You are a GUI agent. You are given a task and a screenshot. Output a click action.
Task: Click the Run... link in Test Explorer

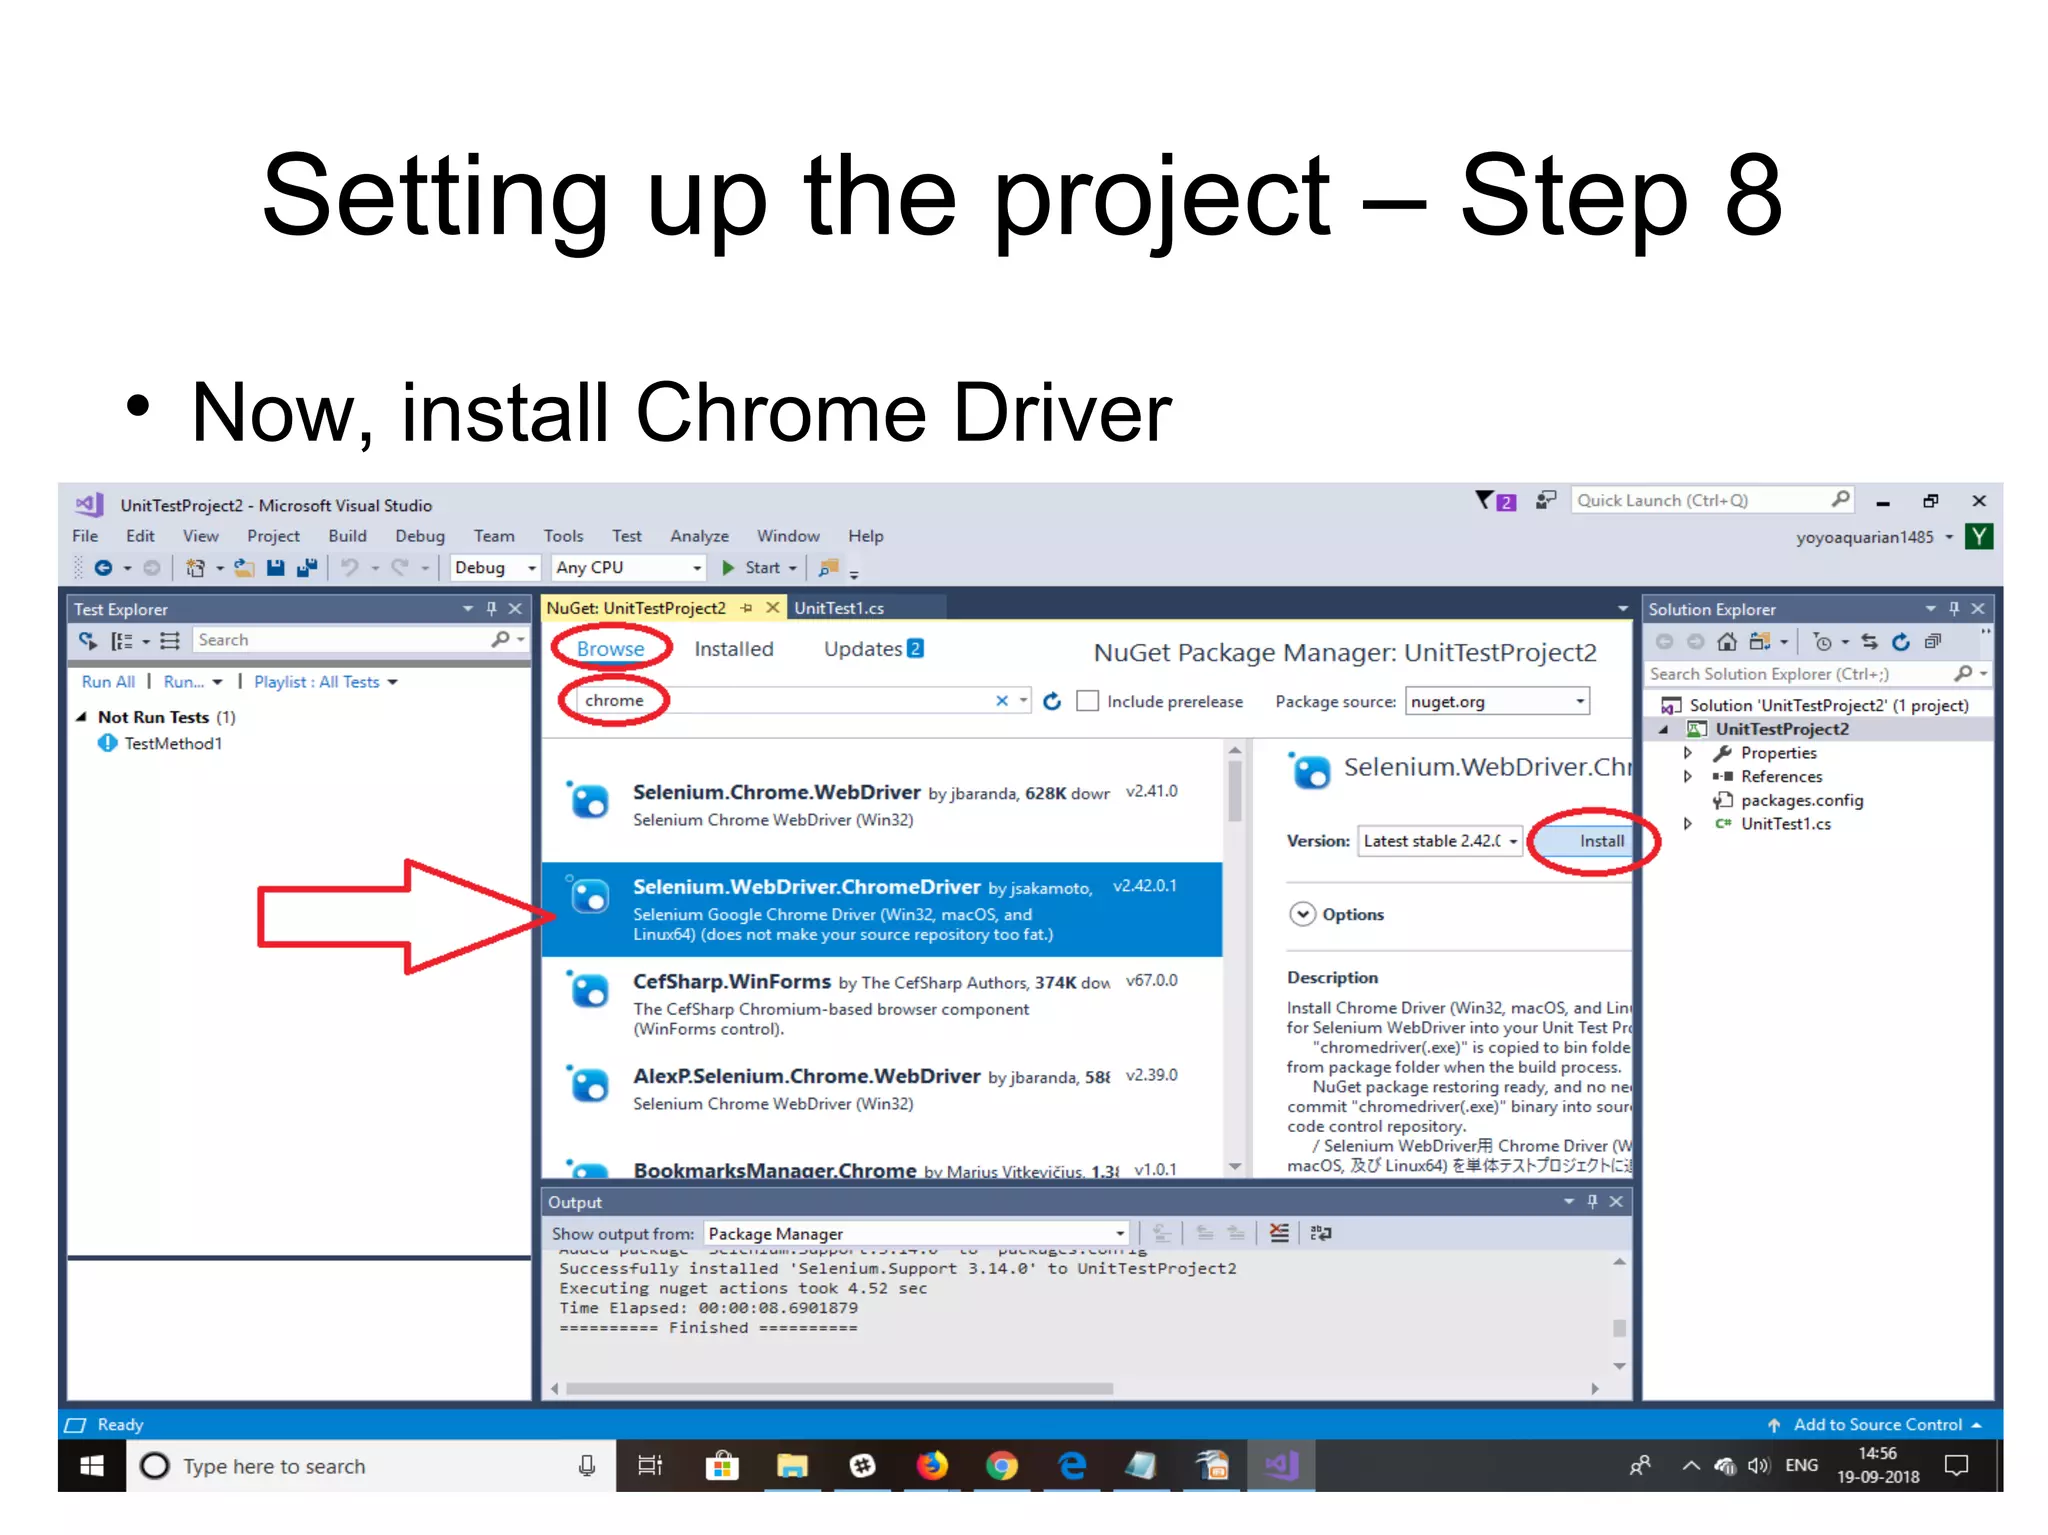coord(184,682)
